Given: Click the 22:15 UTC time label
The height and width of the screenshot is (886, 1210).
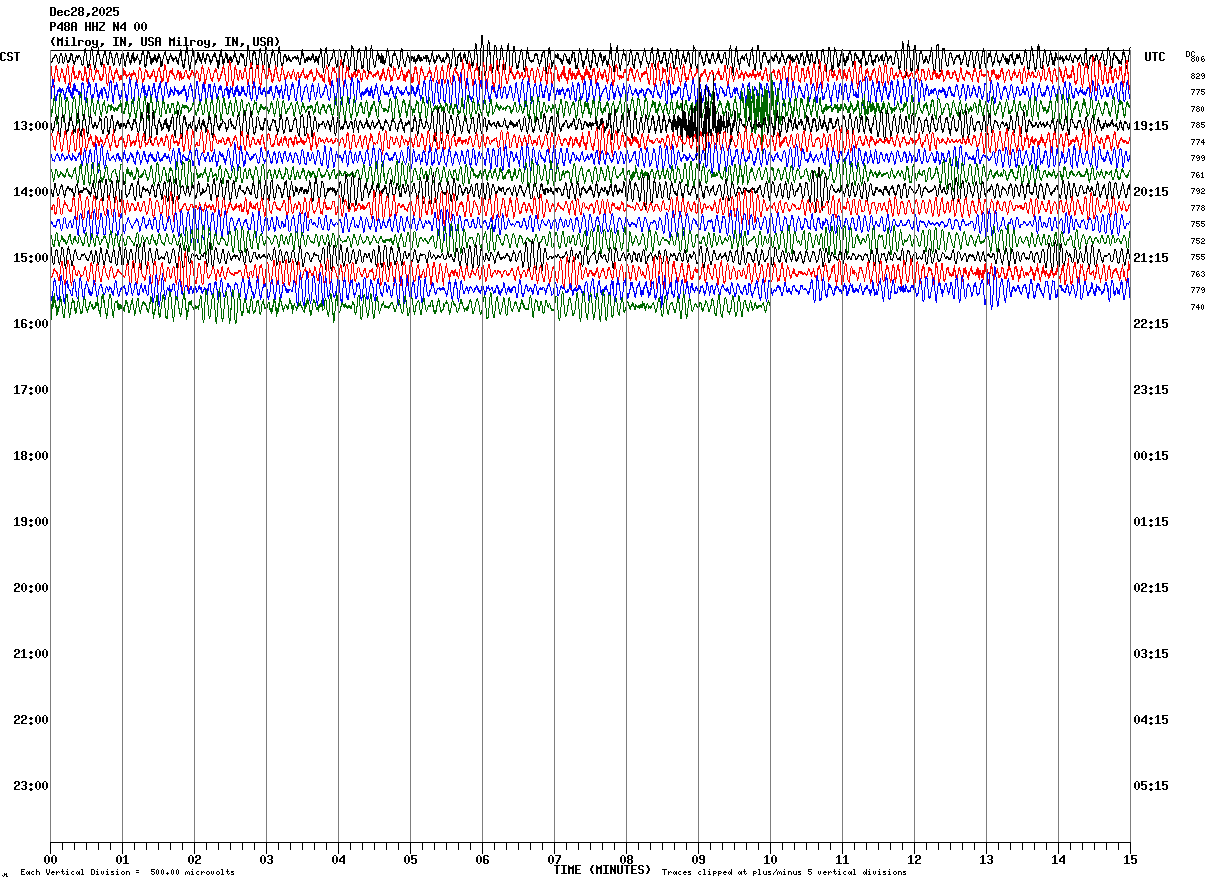Looking at the screenshot, I should (x=1151, y=324).
